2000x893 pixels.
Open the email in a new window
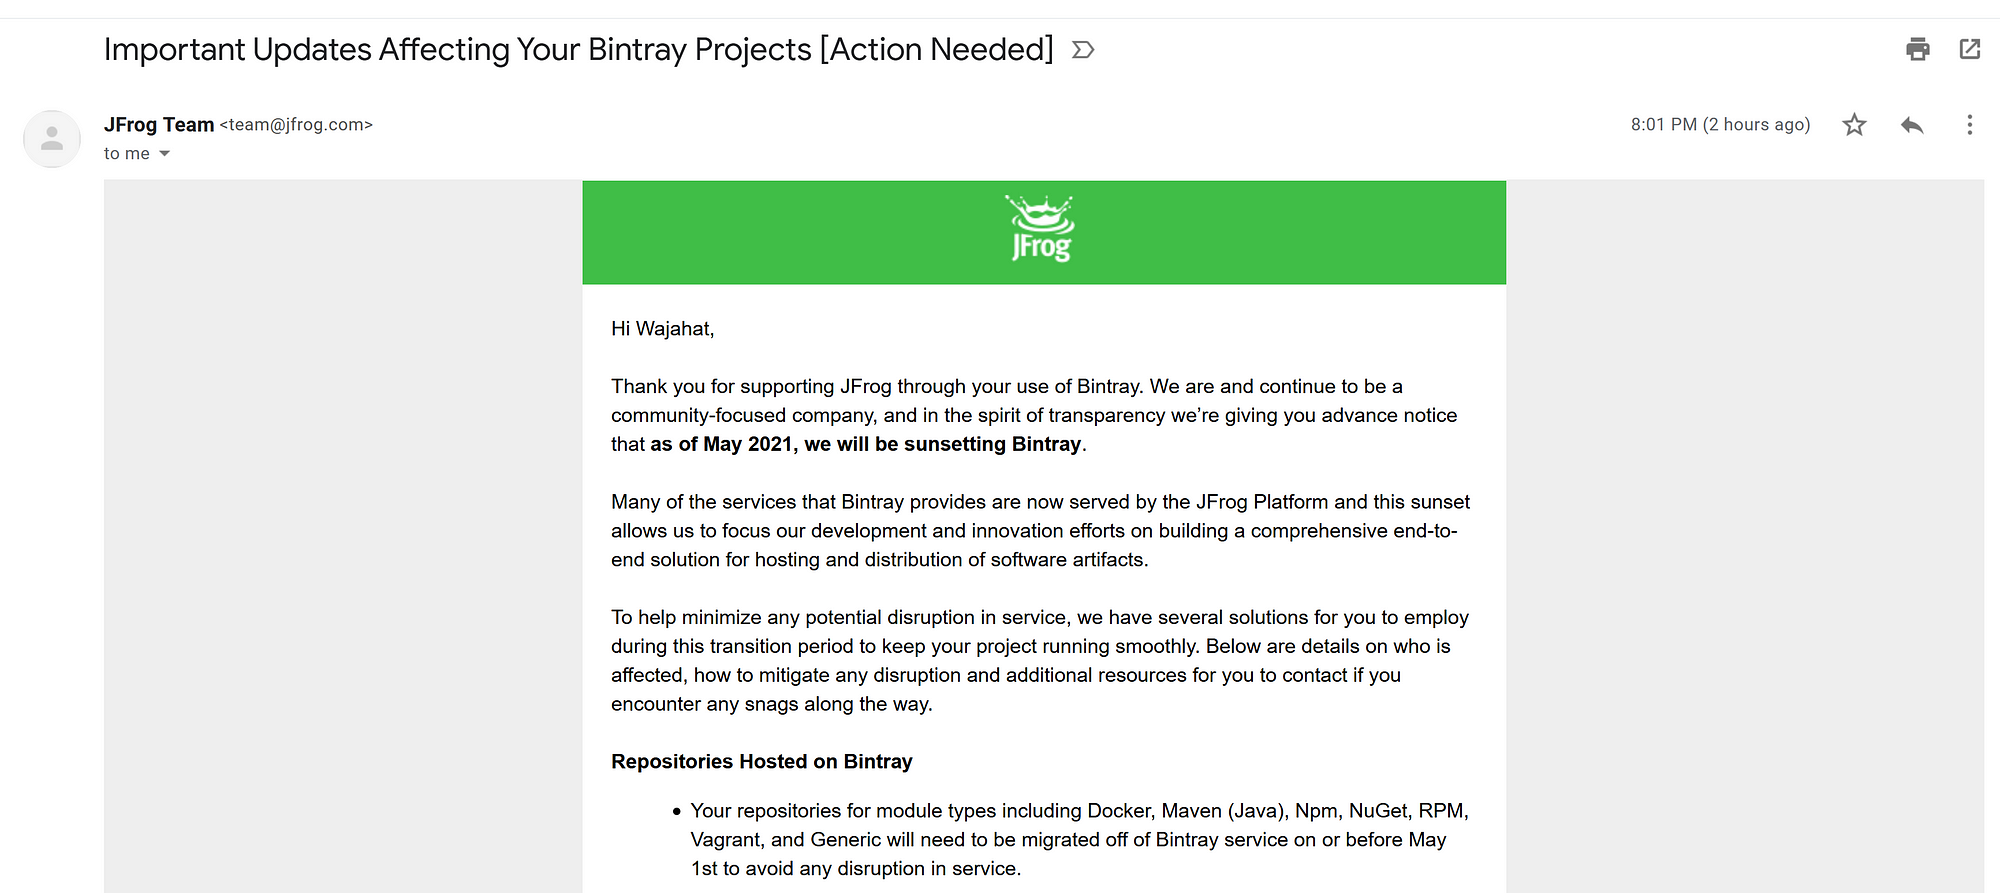[1969, 49]
